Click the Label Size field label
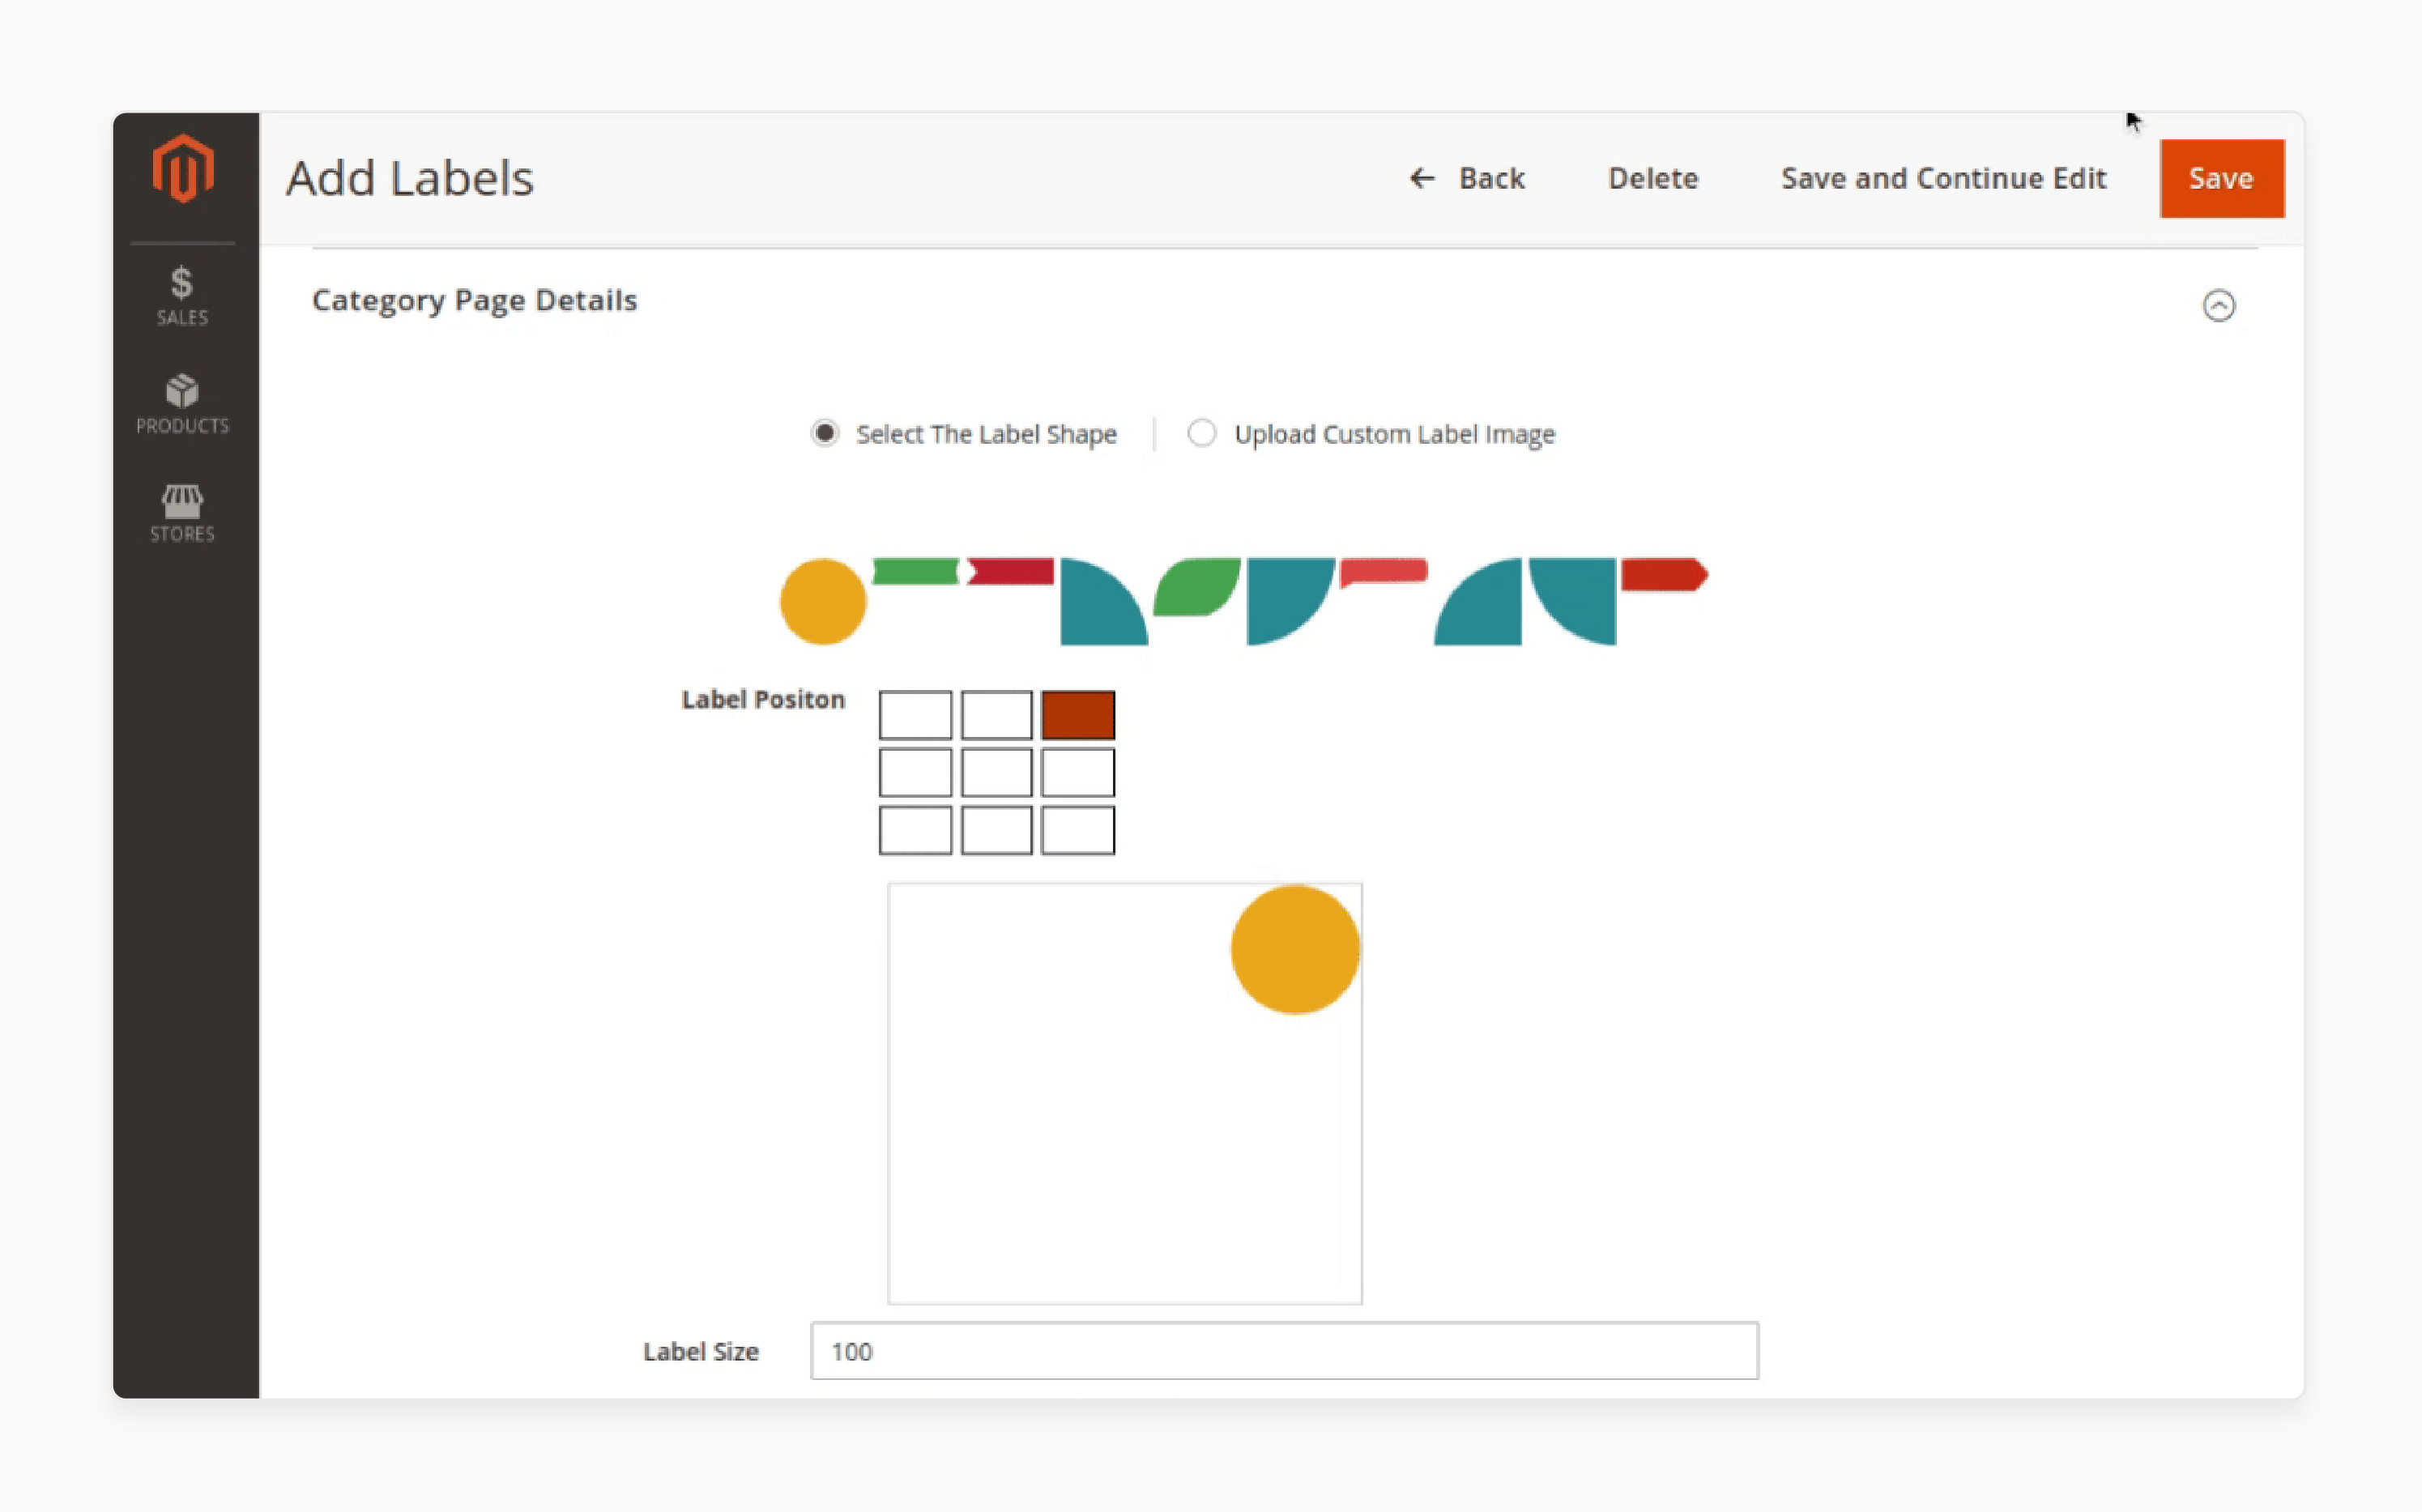 [701, 1351]
